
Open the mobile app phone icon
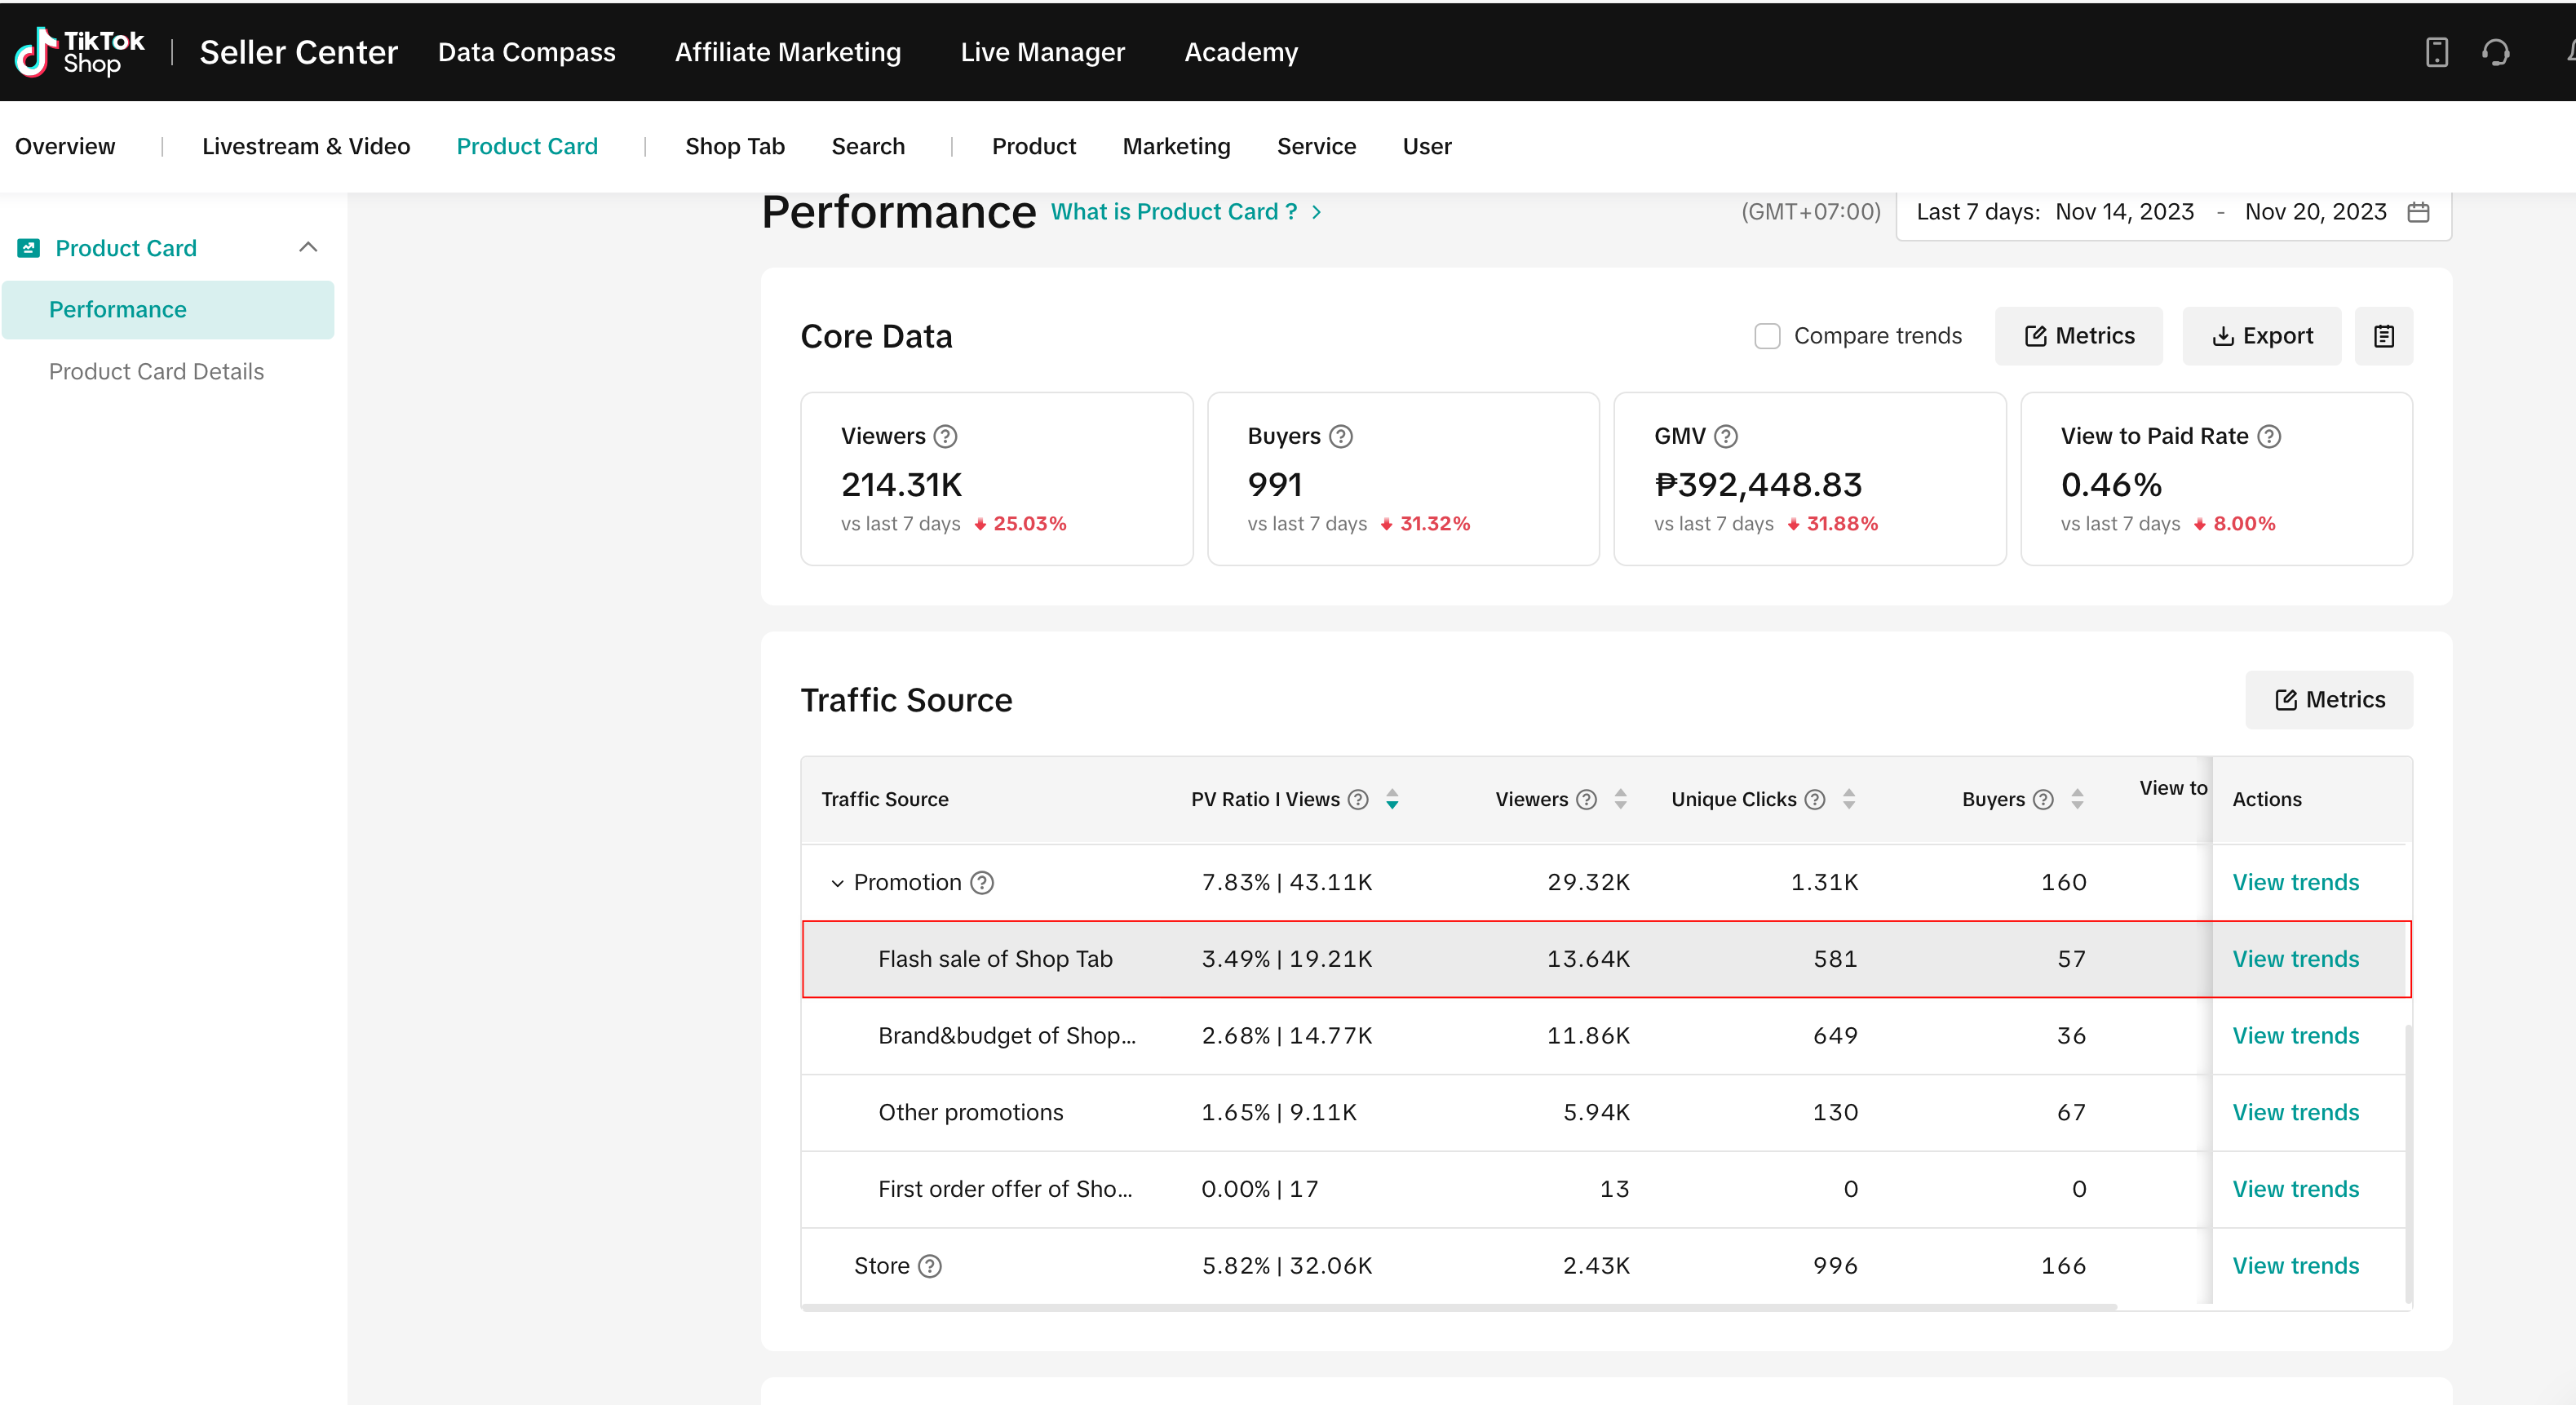point(2436,52)
